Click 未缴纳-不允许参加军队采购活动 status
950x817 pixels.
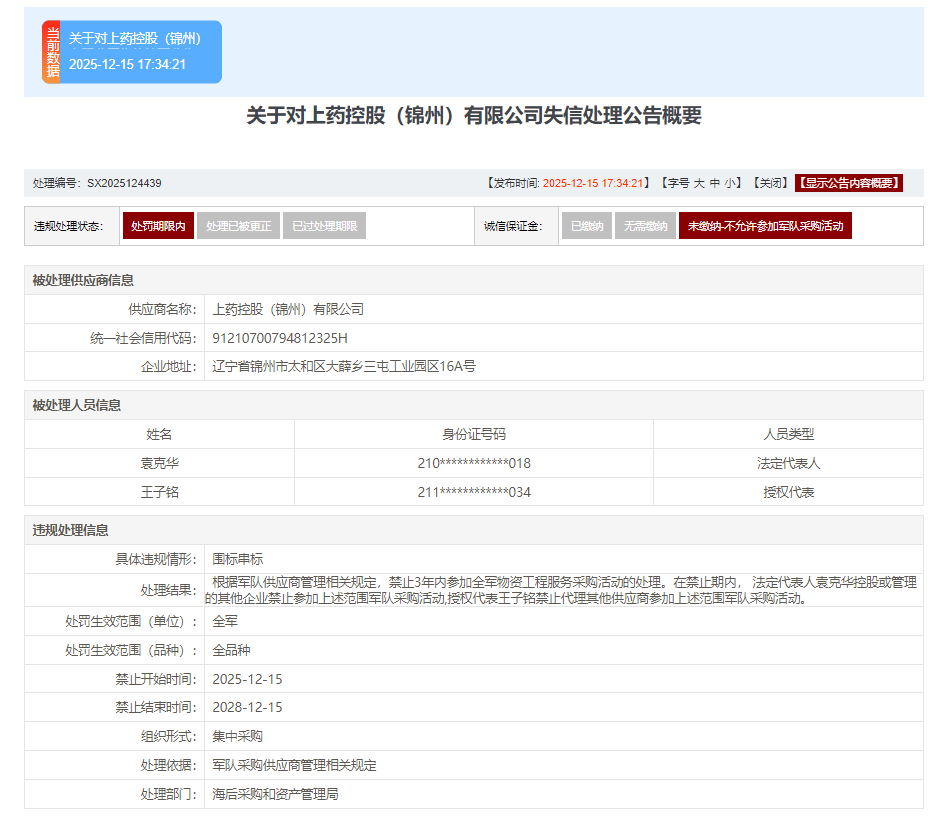pyautogui.click(x=765, y=226)
